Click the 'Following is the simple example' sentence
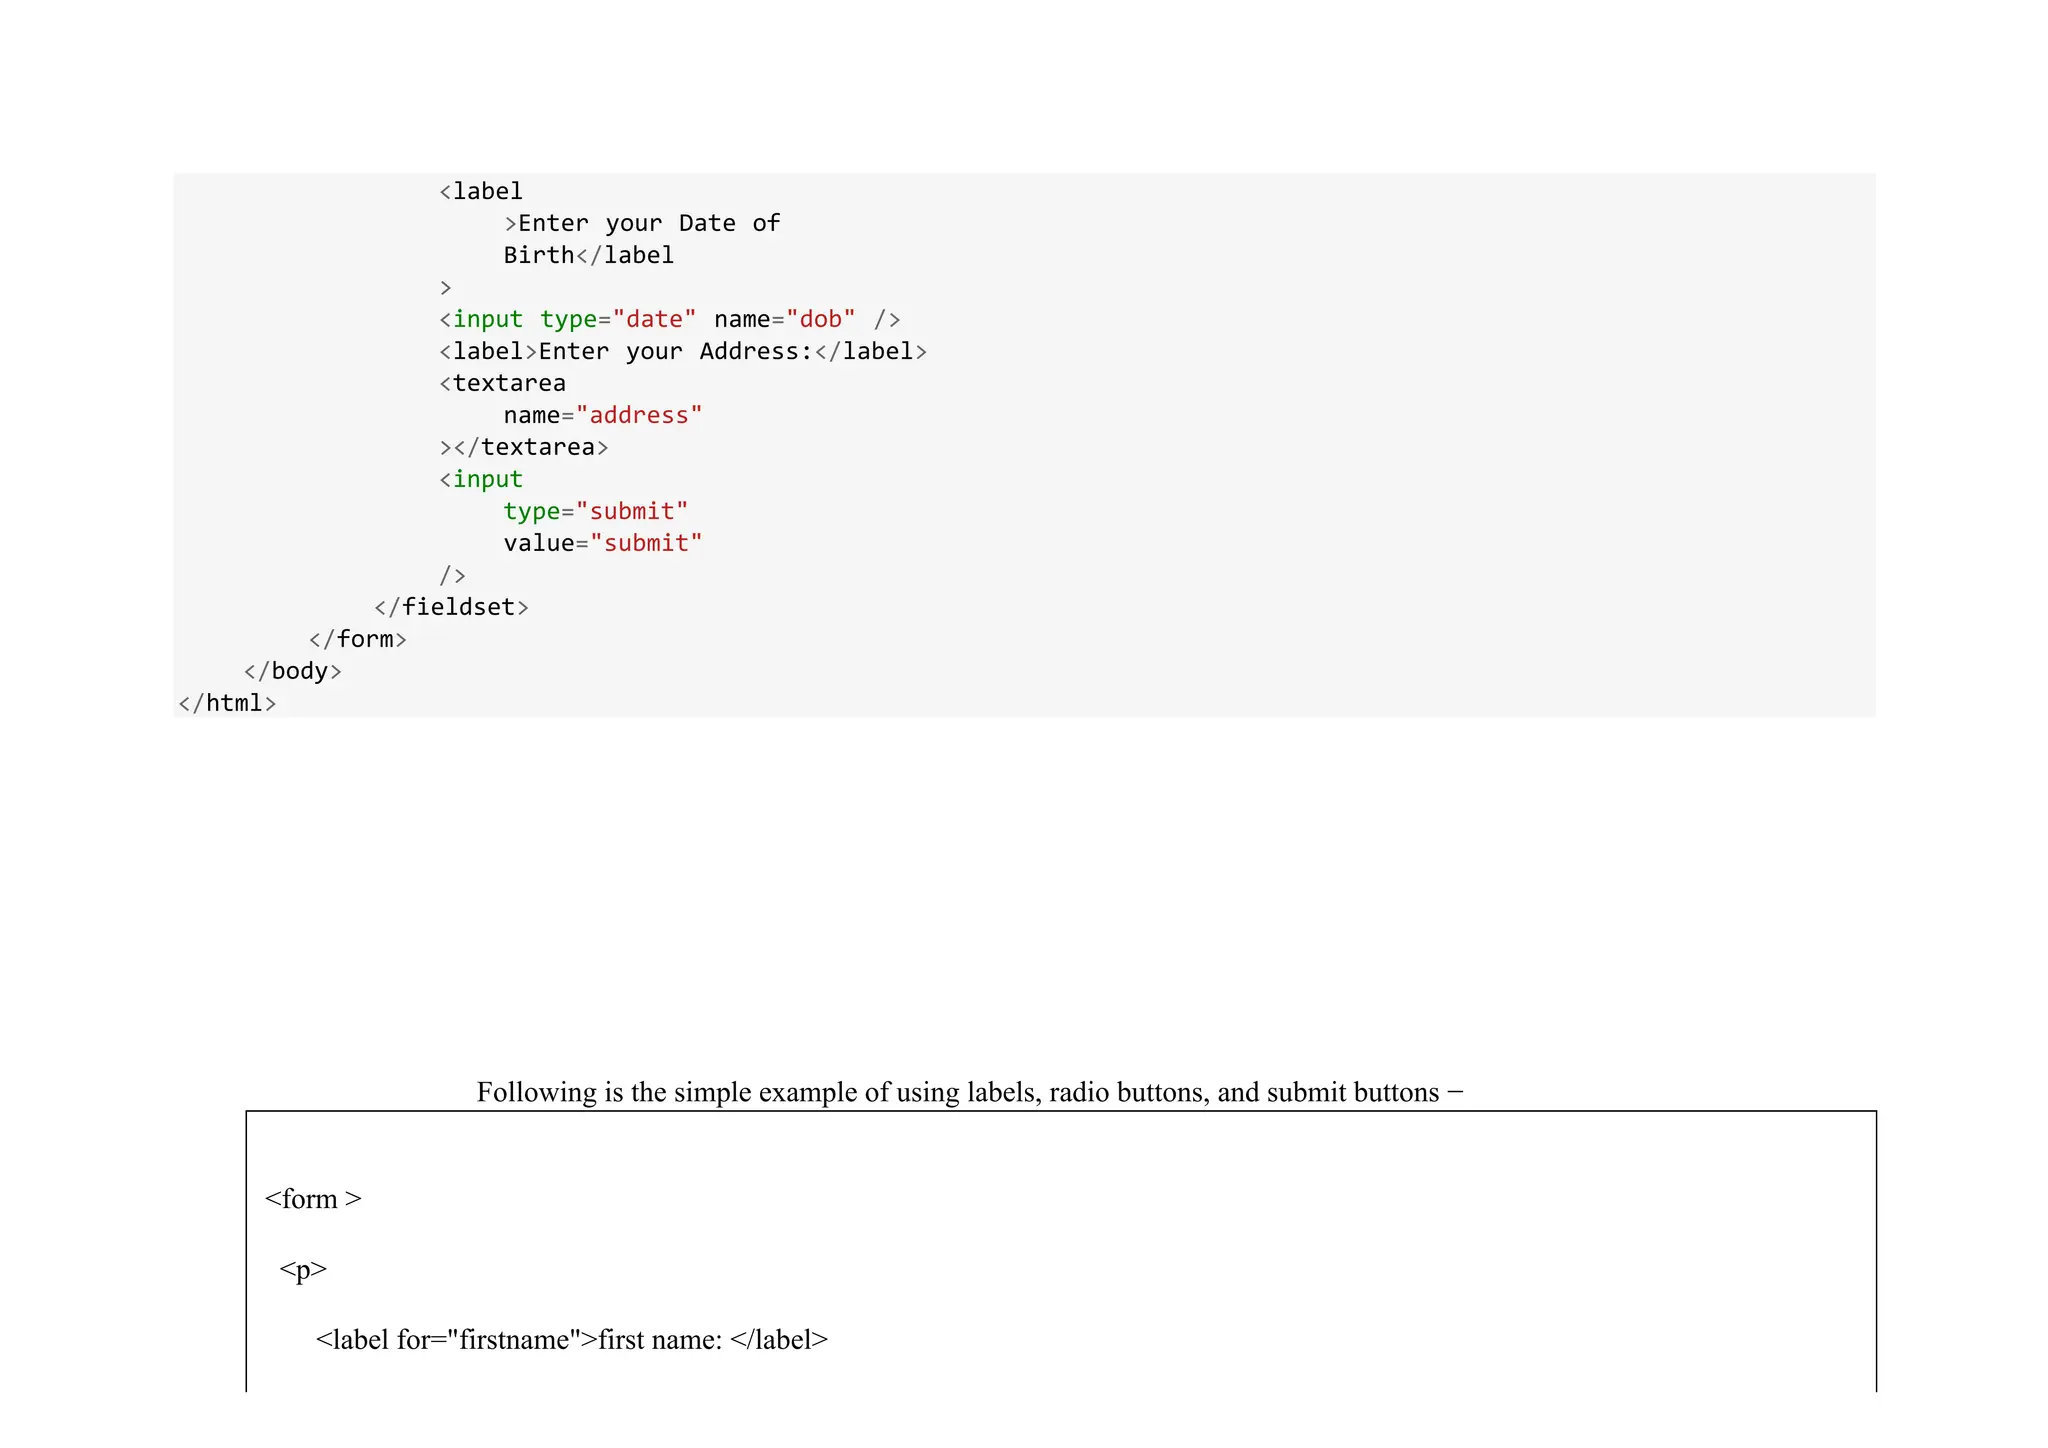 [969, 1092]
